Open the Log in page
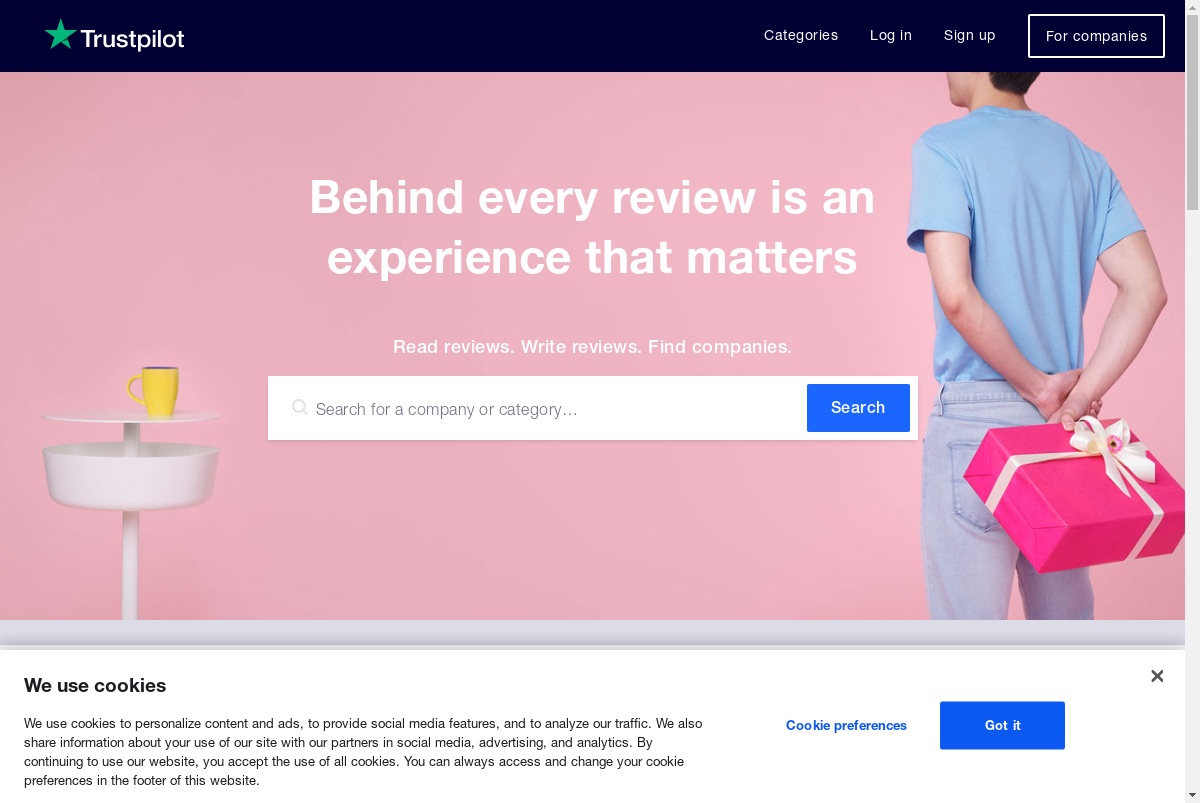 click(891, 35)
